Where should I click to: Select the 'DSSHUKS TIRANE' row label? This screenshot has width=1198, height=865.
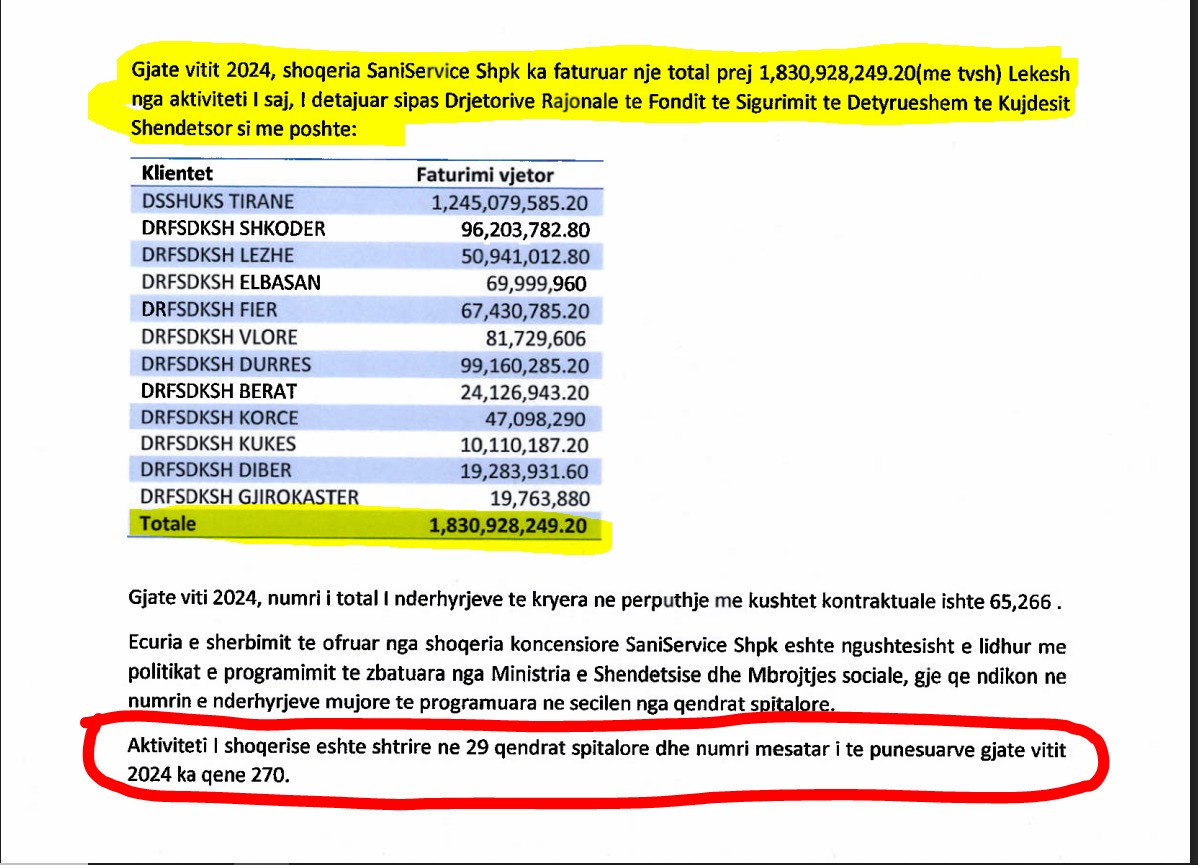[x=218, y=202]
